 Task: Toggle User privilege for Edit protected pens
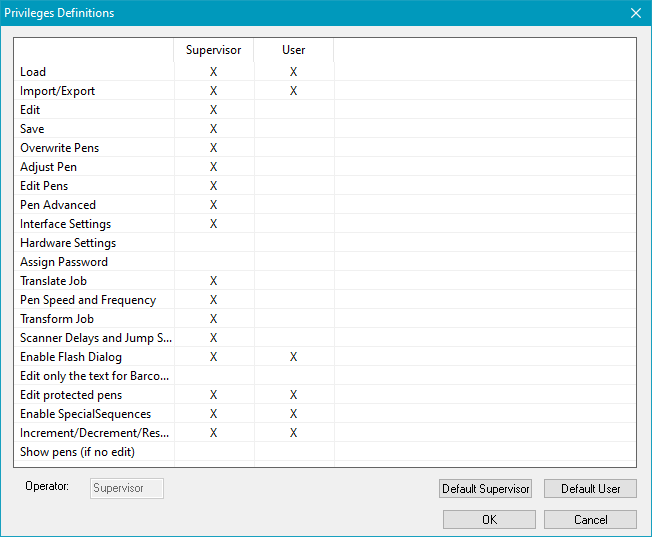pos(294,395)
